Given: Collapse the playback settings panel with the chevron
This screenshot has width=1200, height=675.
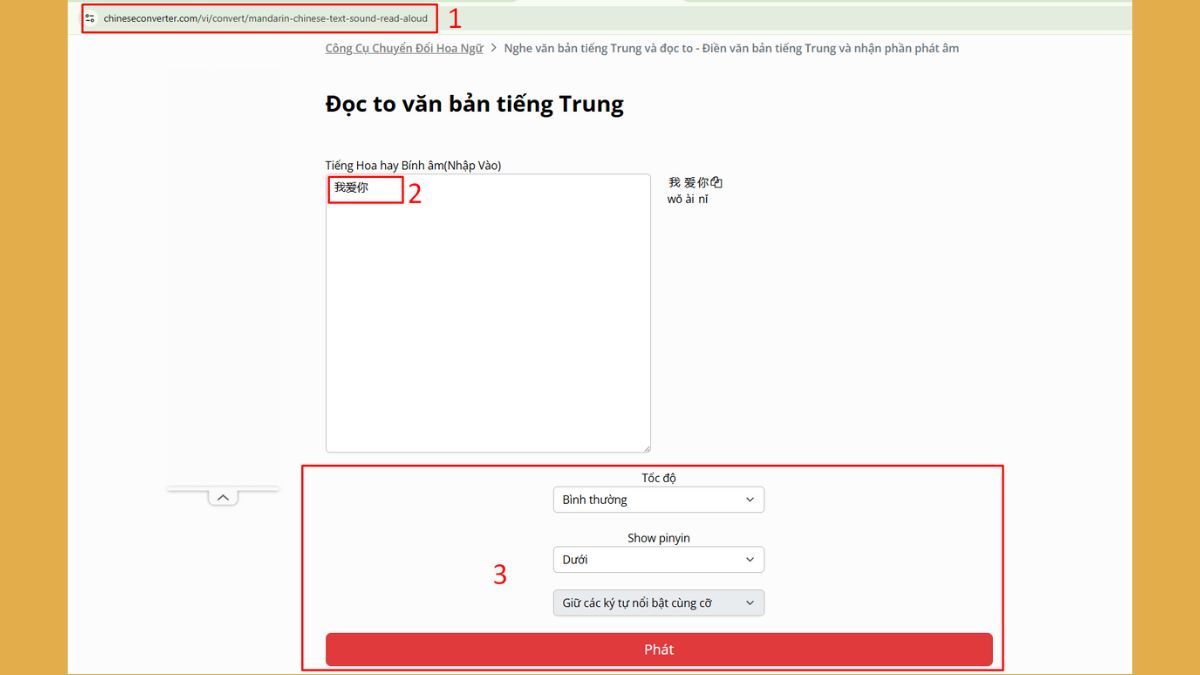Looking at the screenshot, I should [224, 497].
